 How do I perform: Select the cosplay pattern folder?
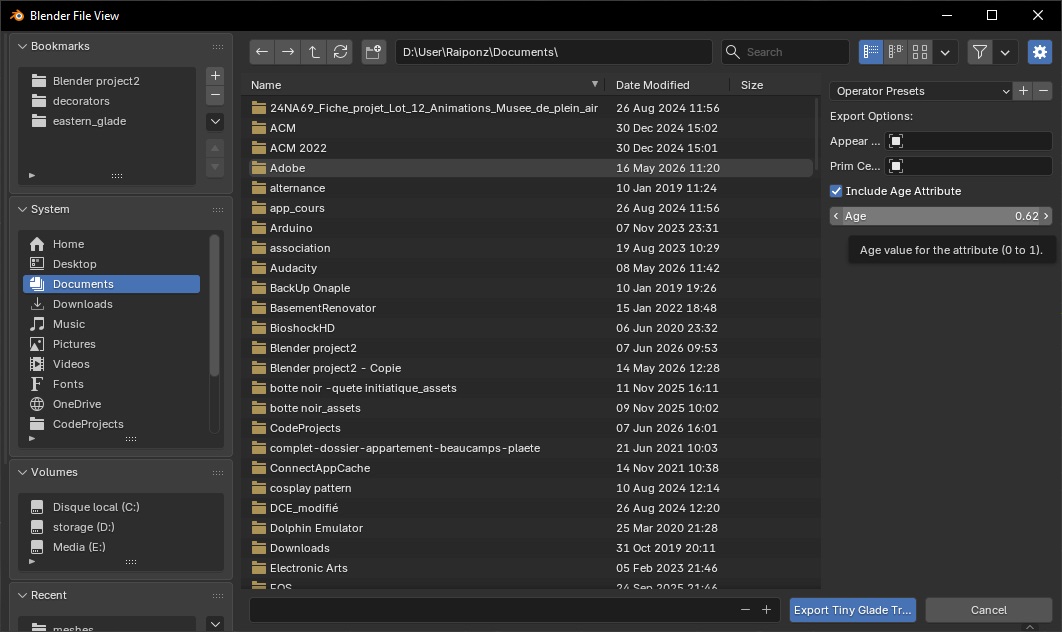(x=531, y=488)
